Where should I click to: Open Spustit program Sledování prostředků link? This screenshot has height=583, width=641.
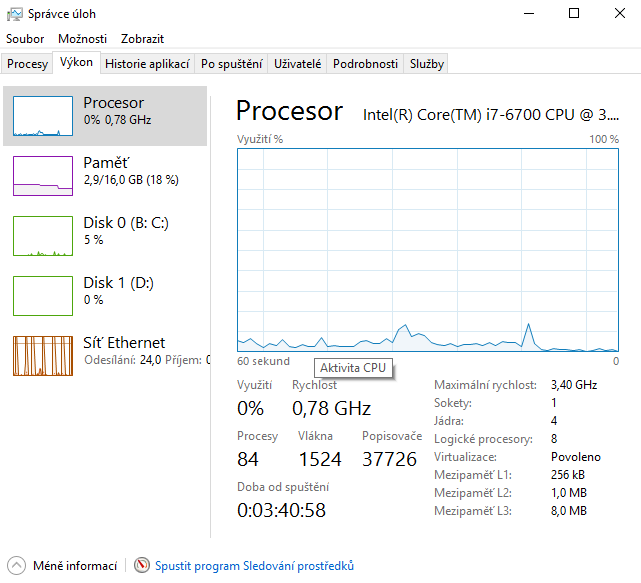(x=254, y=566)
